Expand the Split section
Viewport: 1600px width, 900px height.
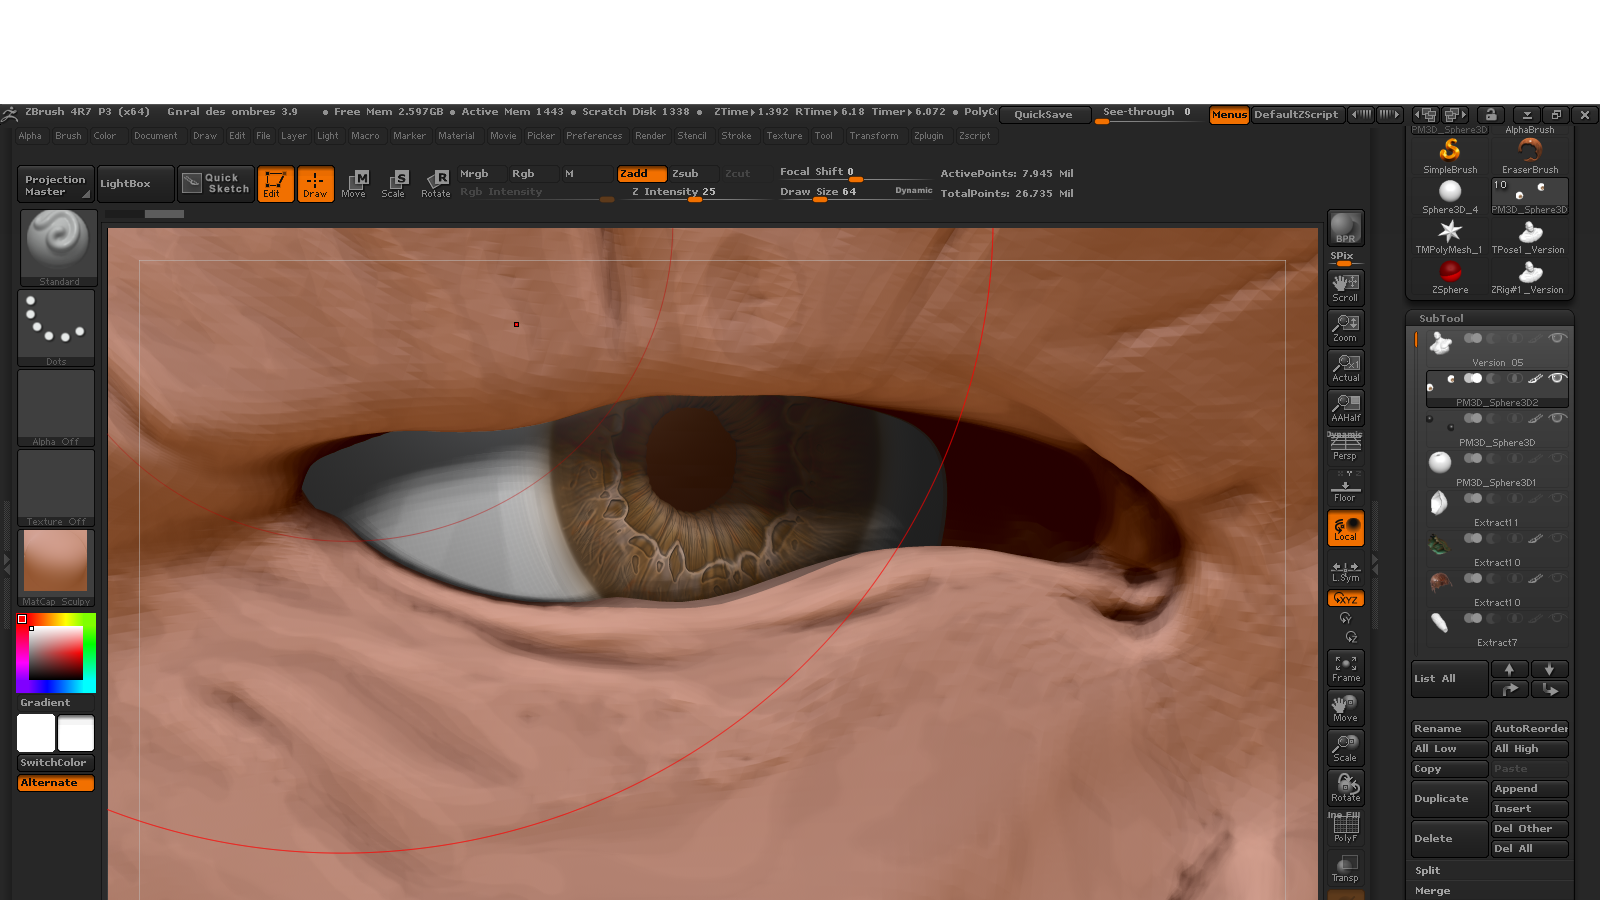1428,871
